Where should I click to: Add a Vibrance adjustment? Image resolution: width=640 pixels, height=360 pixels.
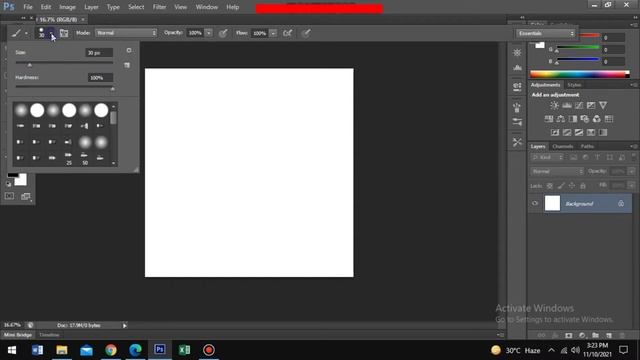[603, 105]
